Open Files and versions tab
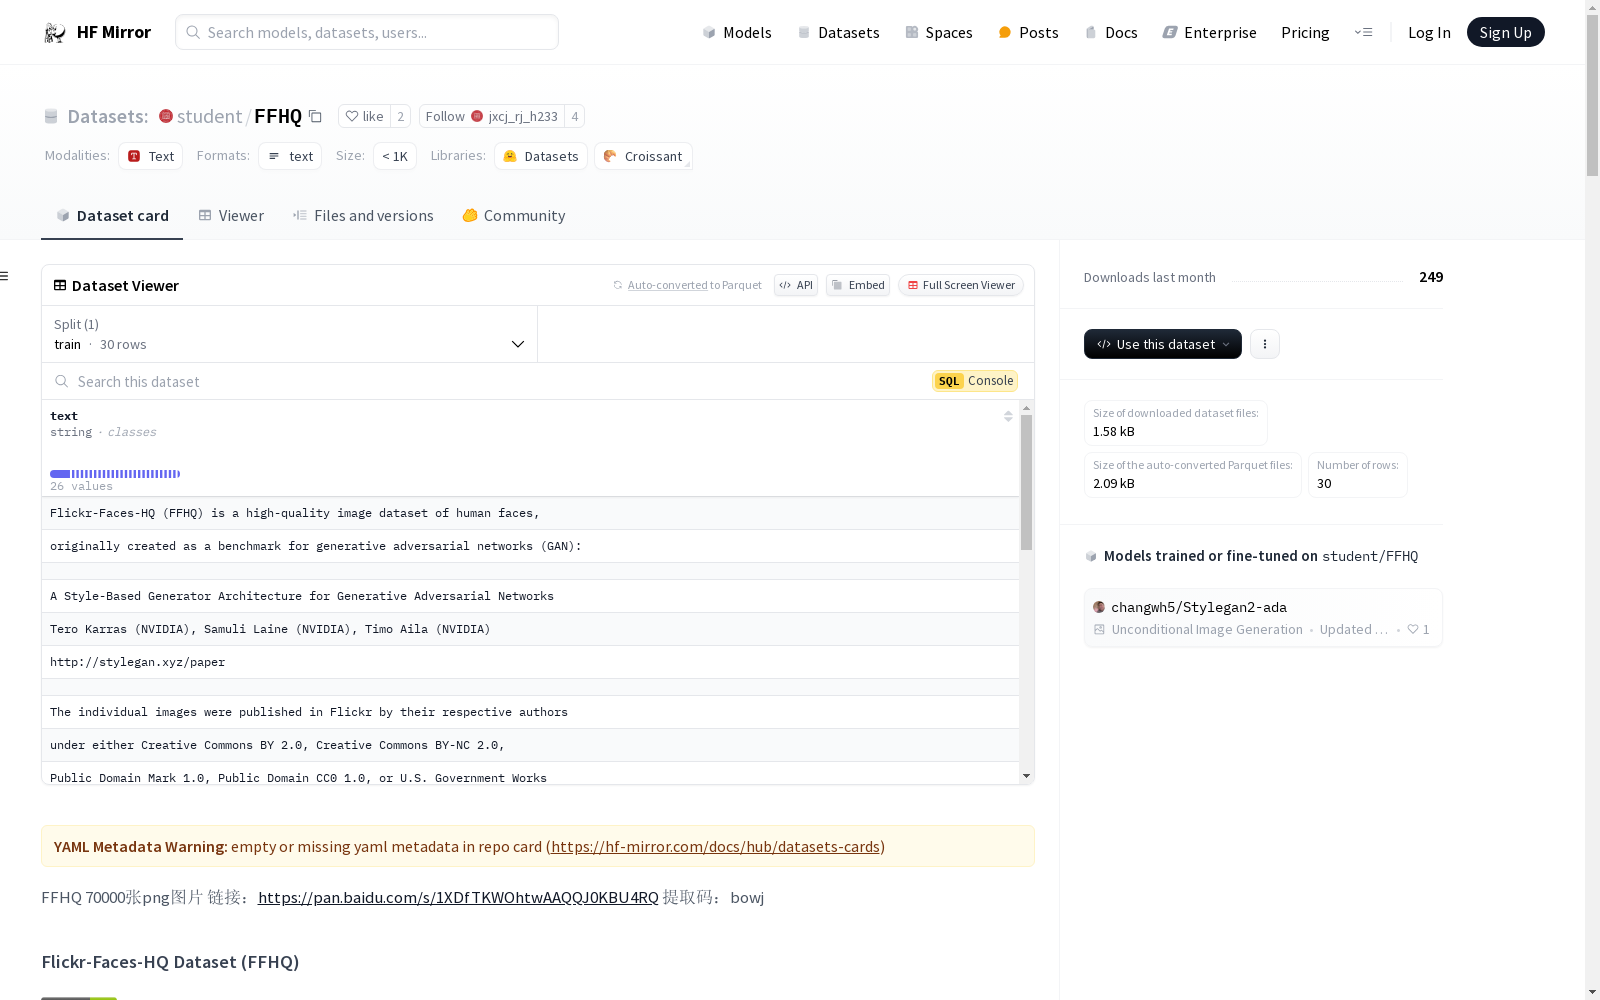This screenshot has height=1000, width=1600. [363, 216]
